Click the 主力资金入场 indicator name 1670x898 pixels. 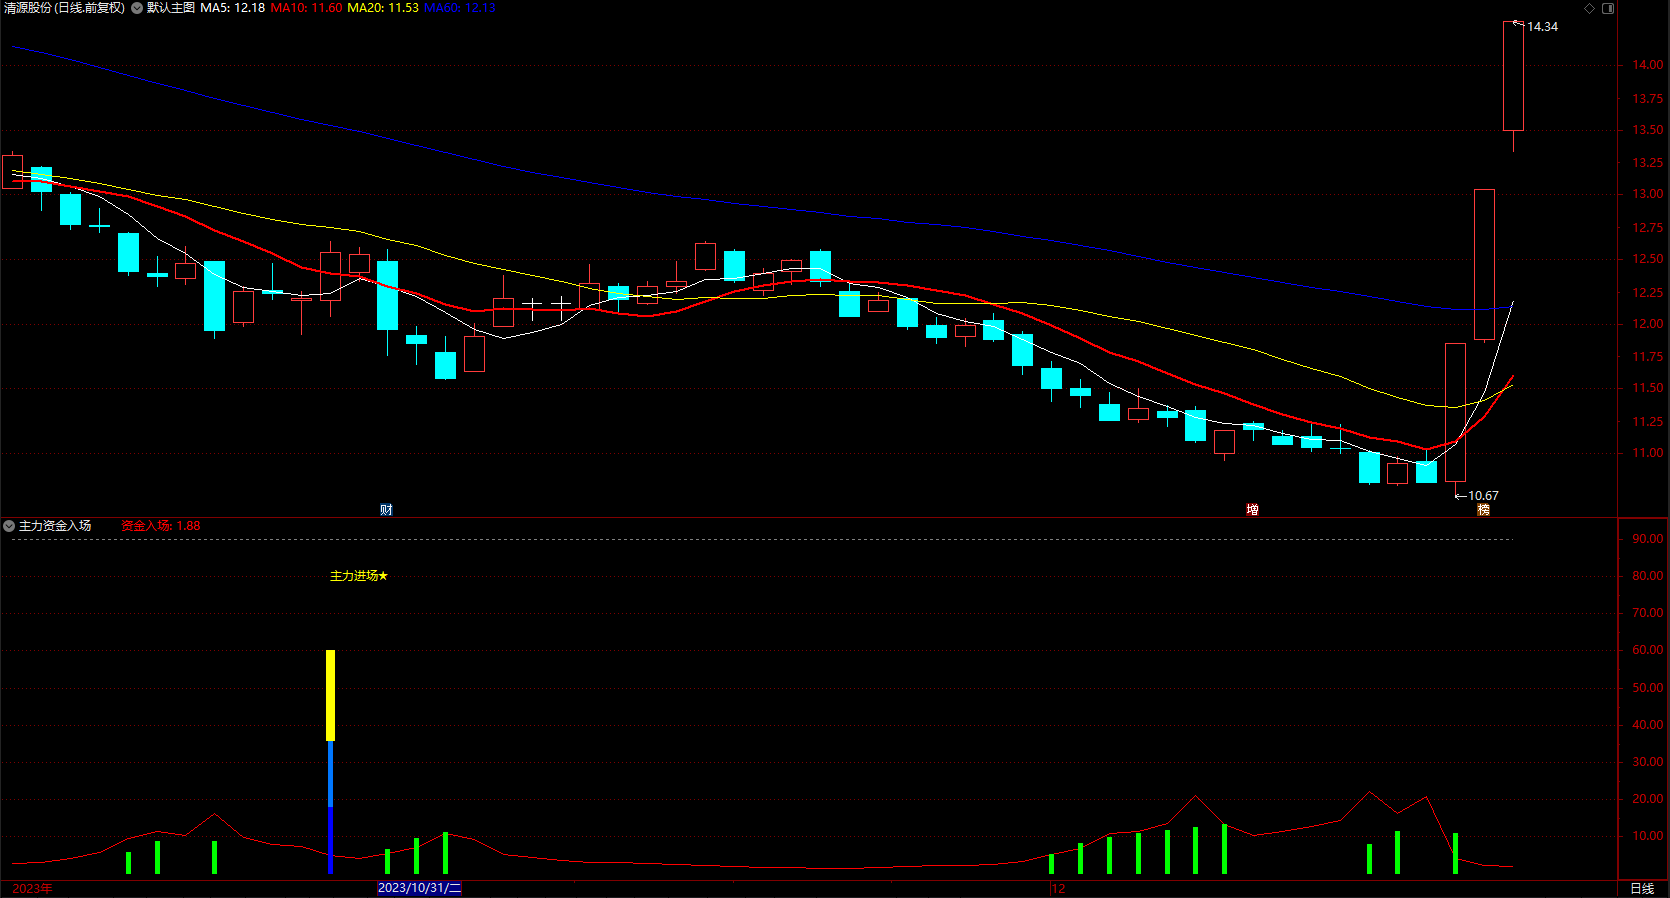(x=55, y=526)
